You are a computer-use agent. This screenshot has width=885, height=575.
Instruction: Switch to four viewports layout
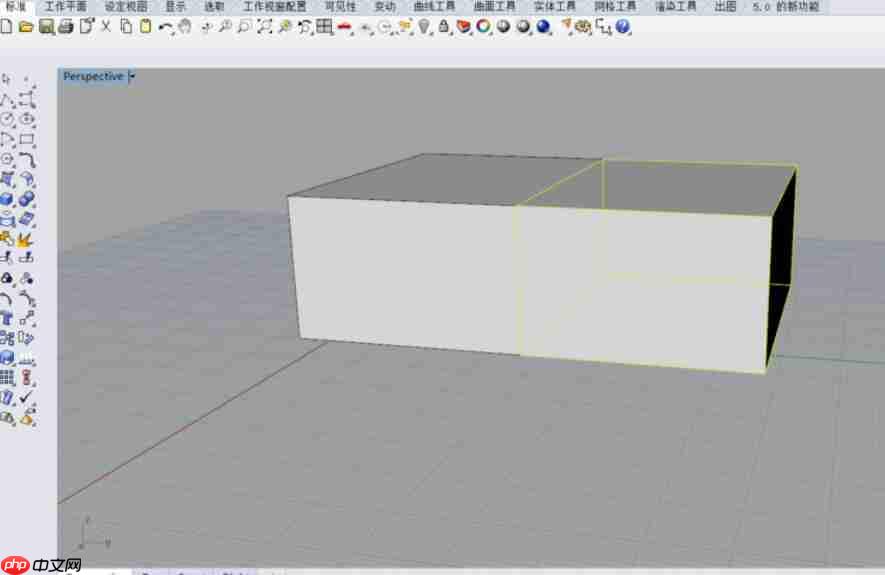click(x=324, y=27)
